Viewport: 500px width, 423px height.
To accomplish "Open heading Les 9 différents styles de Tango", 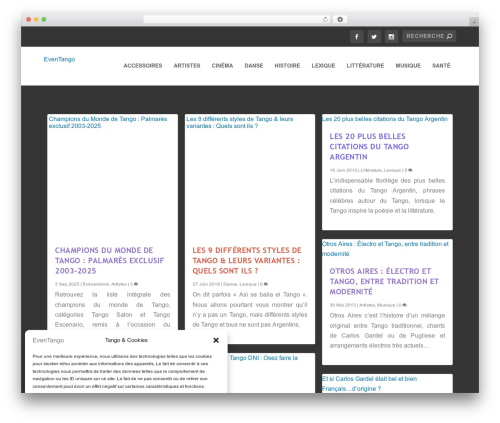I will [x=247, y=260].
